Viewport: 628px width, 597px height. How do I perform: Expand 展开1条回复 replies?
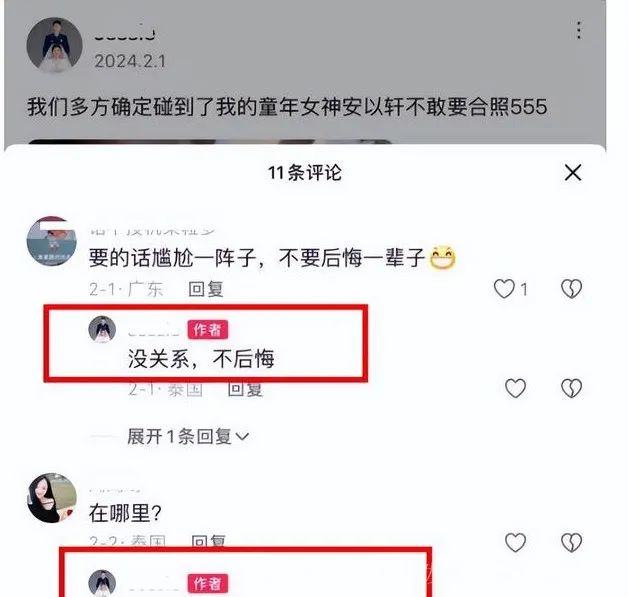pyautogui.click(x=188, y=436)
